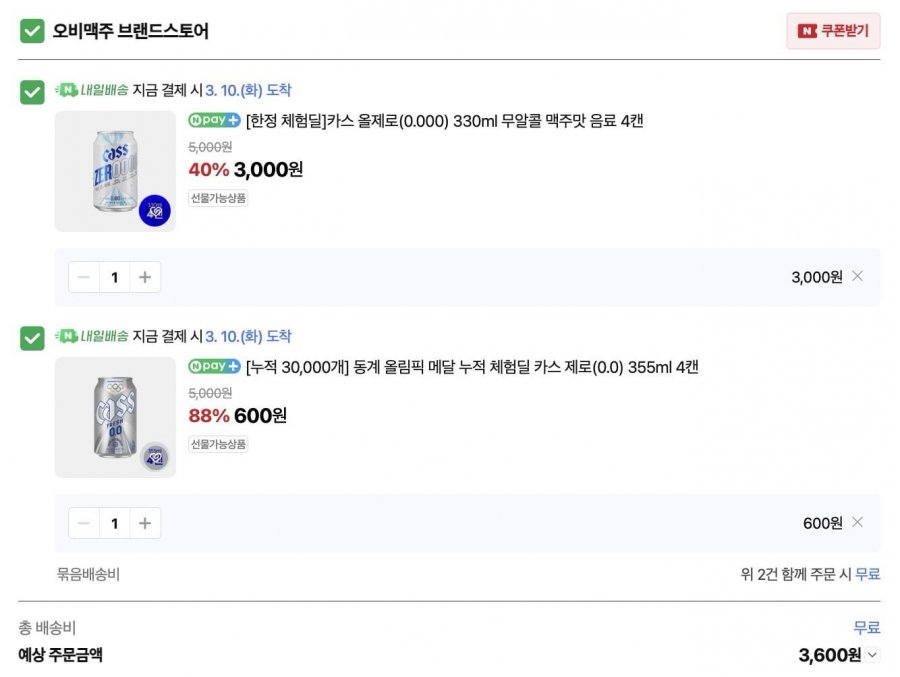900x677 pixels.
Task: Click the Npay plus badge on the first product
Action: (214, 121)
